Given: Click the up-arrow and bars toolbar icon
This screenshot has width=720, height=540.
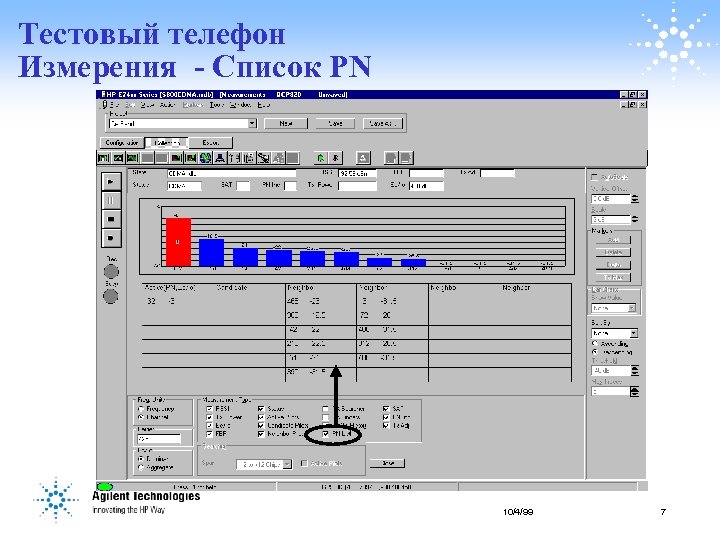Looking at the screenshot, I should pyautogui.click(x=234, y=158).
